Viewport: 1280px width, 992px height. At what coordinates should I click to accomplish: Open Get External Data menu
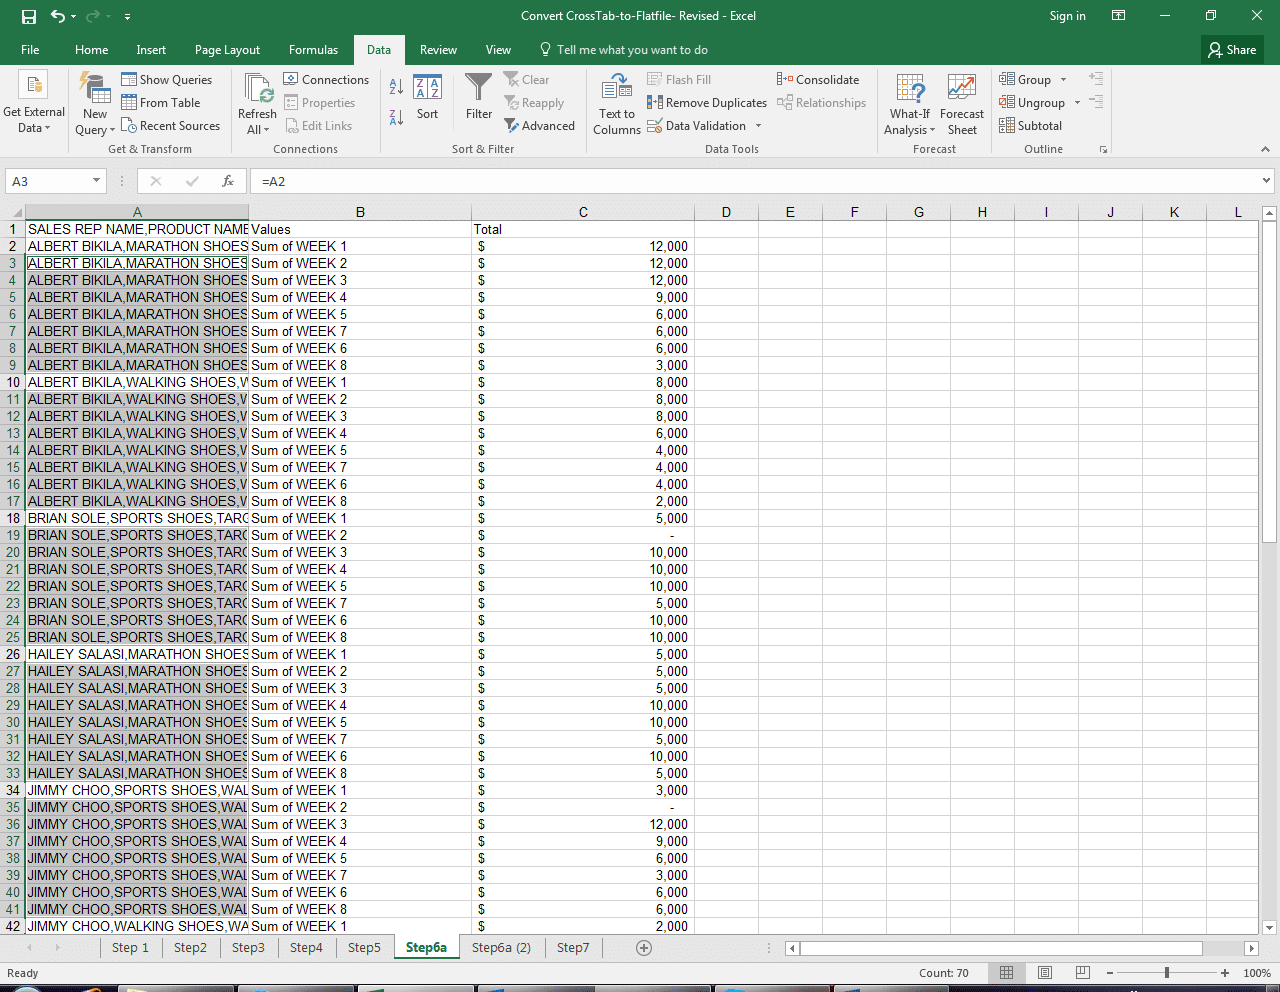coord(33,103)
